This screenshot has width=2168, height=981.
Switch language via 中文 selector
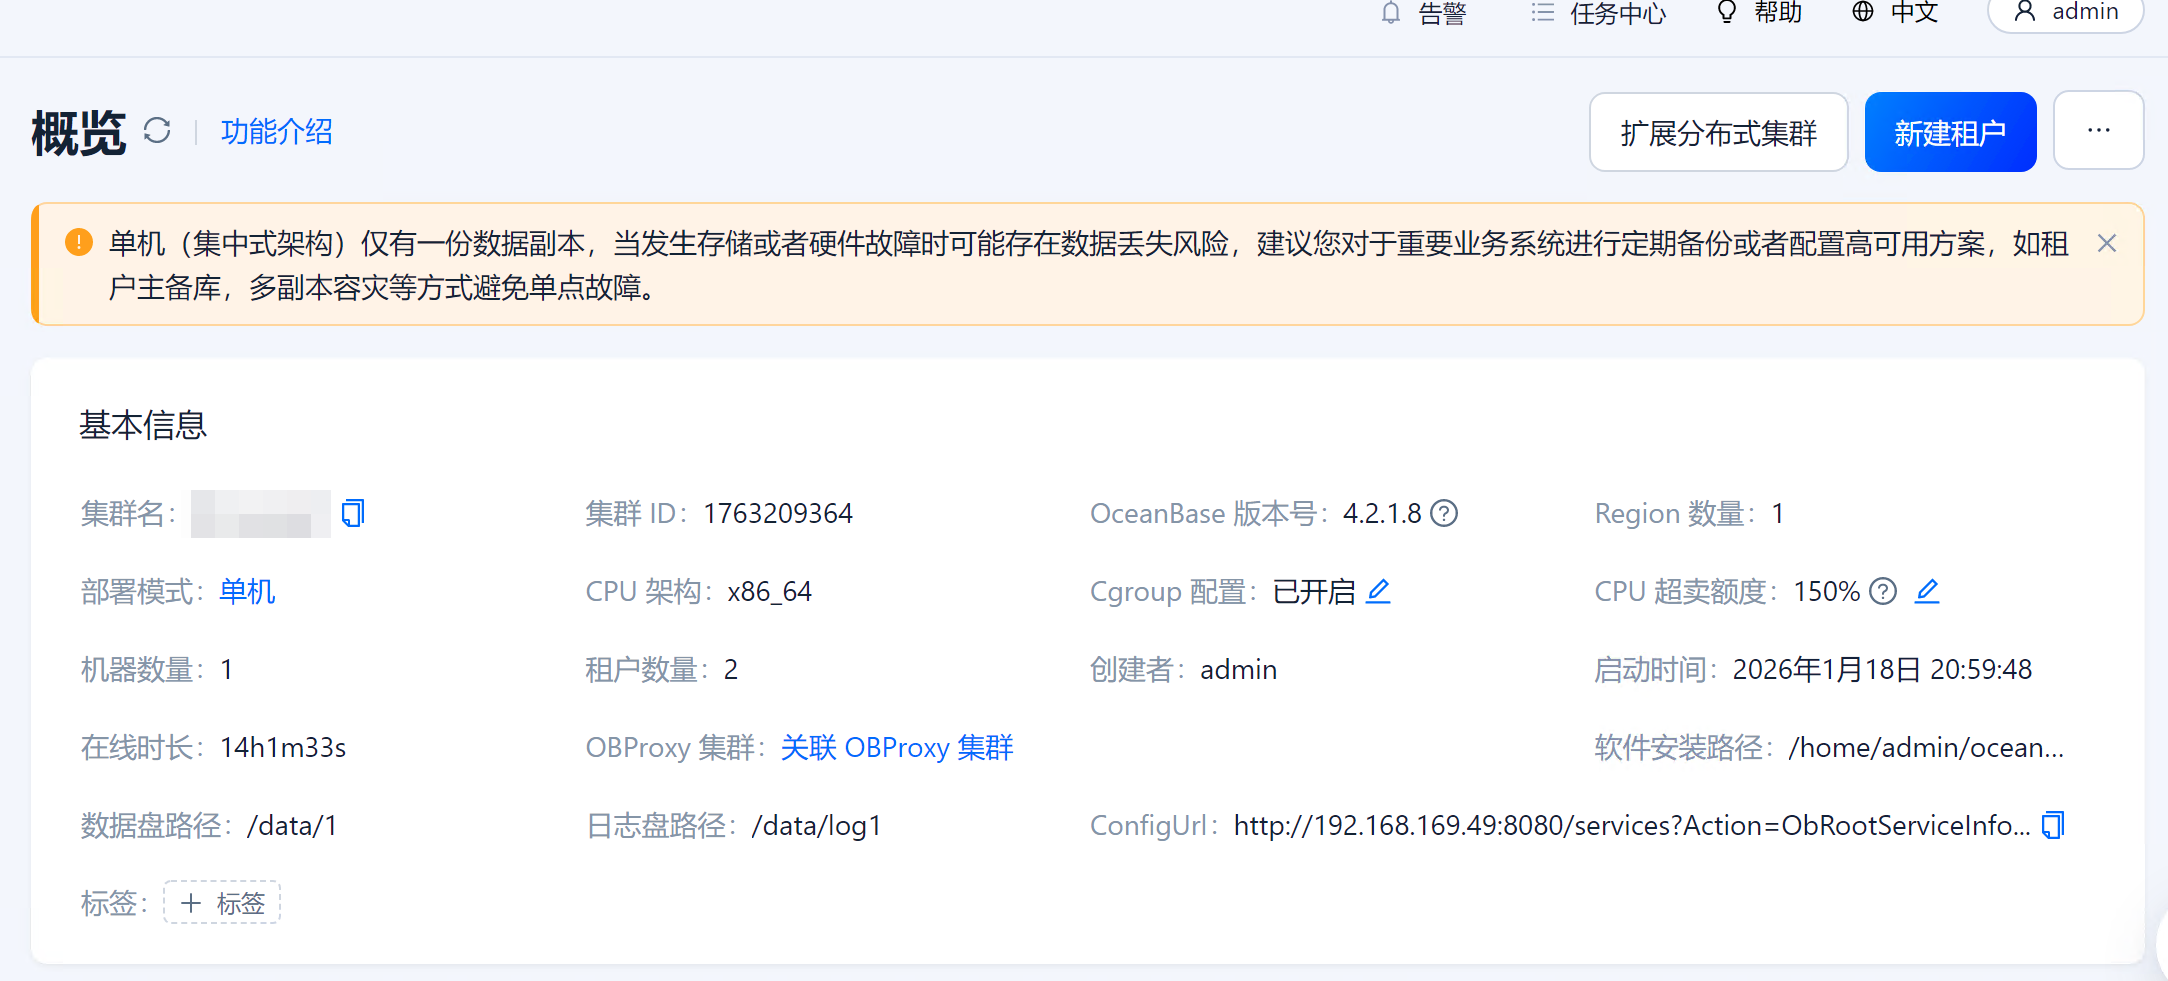point(1895,13)
